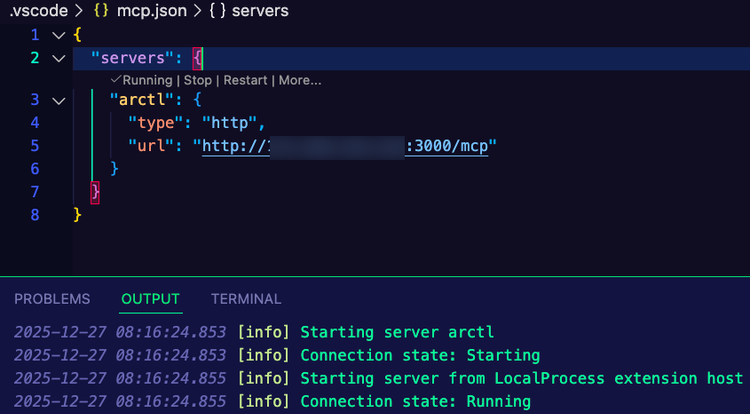Click the "Starting server arctl" log line
Image resolution: width=750 pixels, height=414 pixels.
pyautogui.click(x=254, y=332)
